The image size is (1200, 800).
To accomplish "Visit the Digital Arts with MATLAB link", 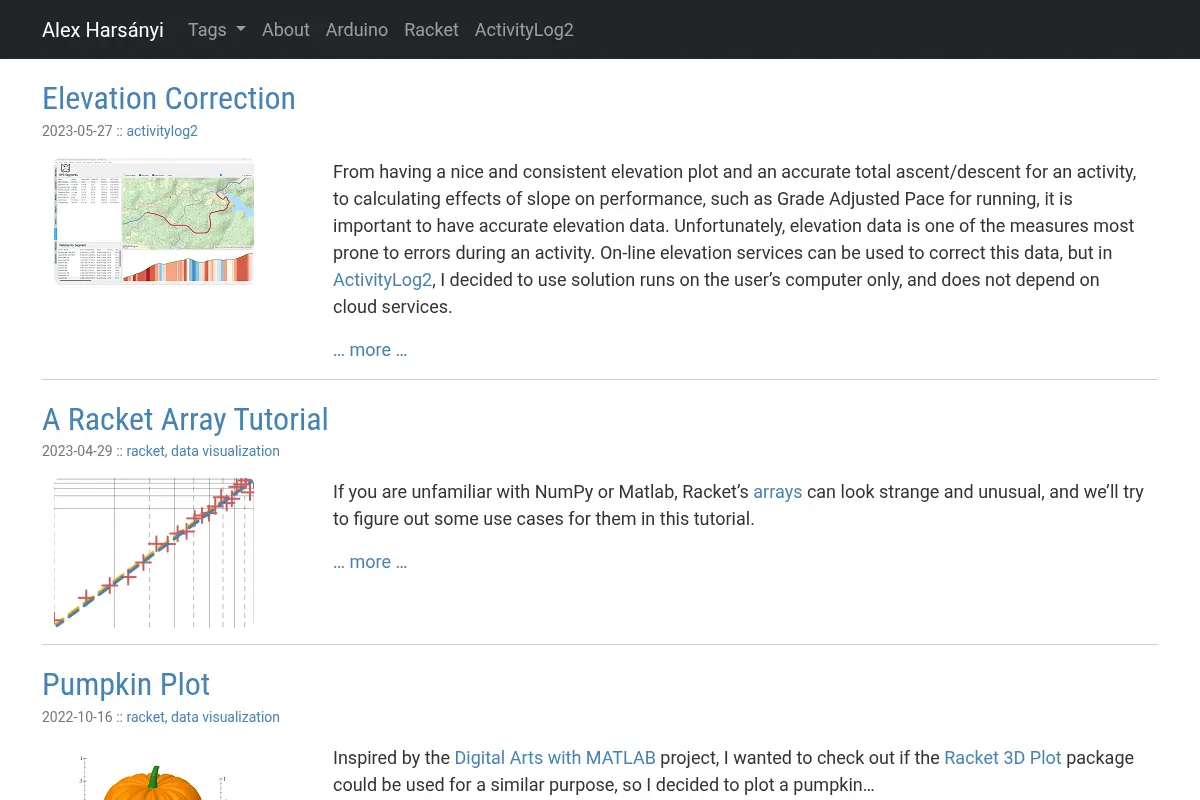I will click(547, 758).
